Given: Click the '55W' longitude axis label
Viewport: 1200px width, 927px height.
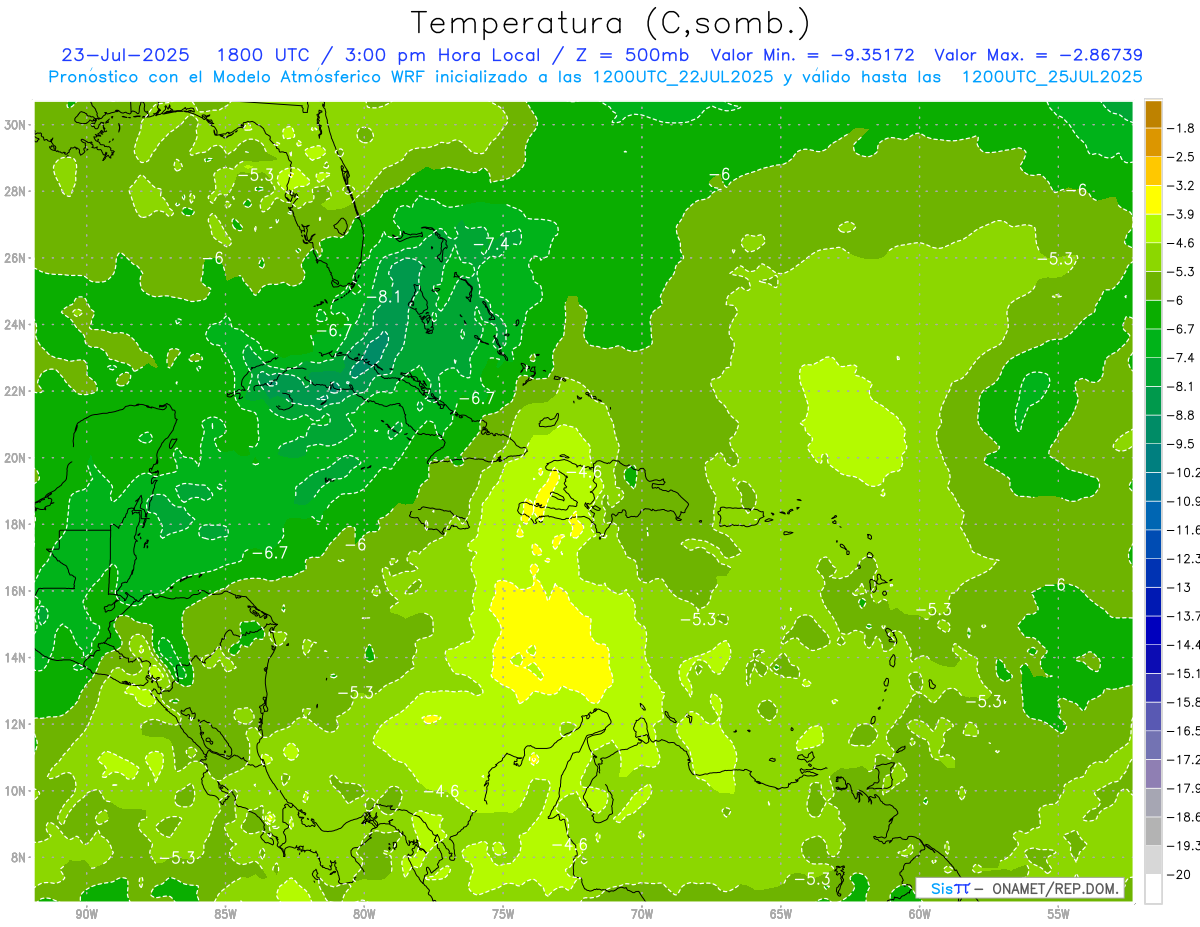Looking at the screenshot, I should [x=1059, y=914].
